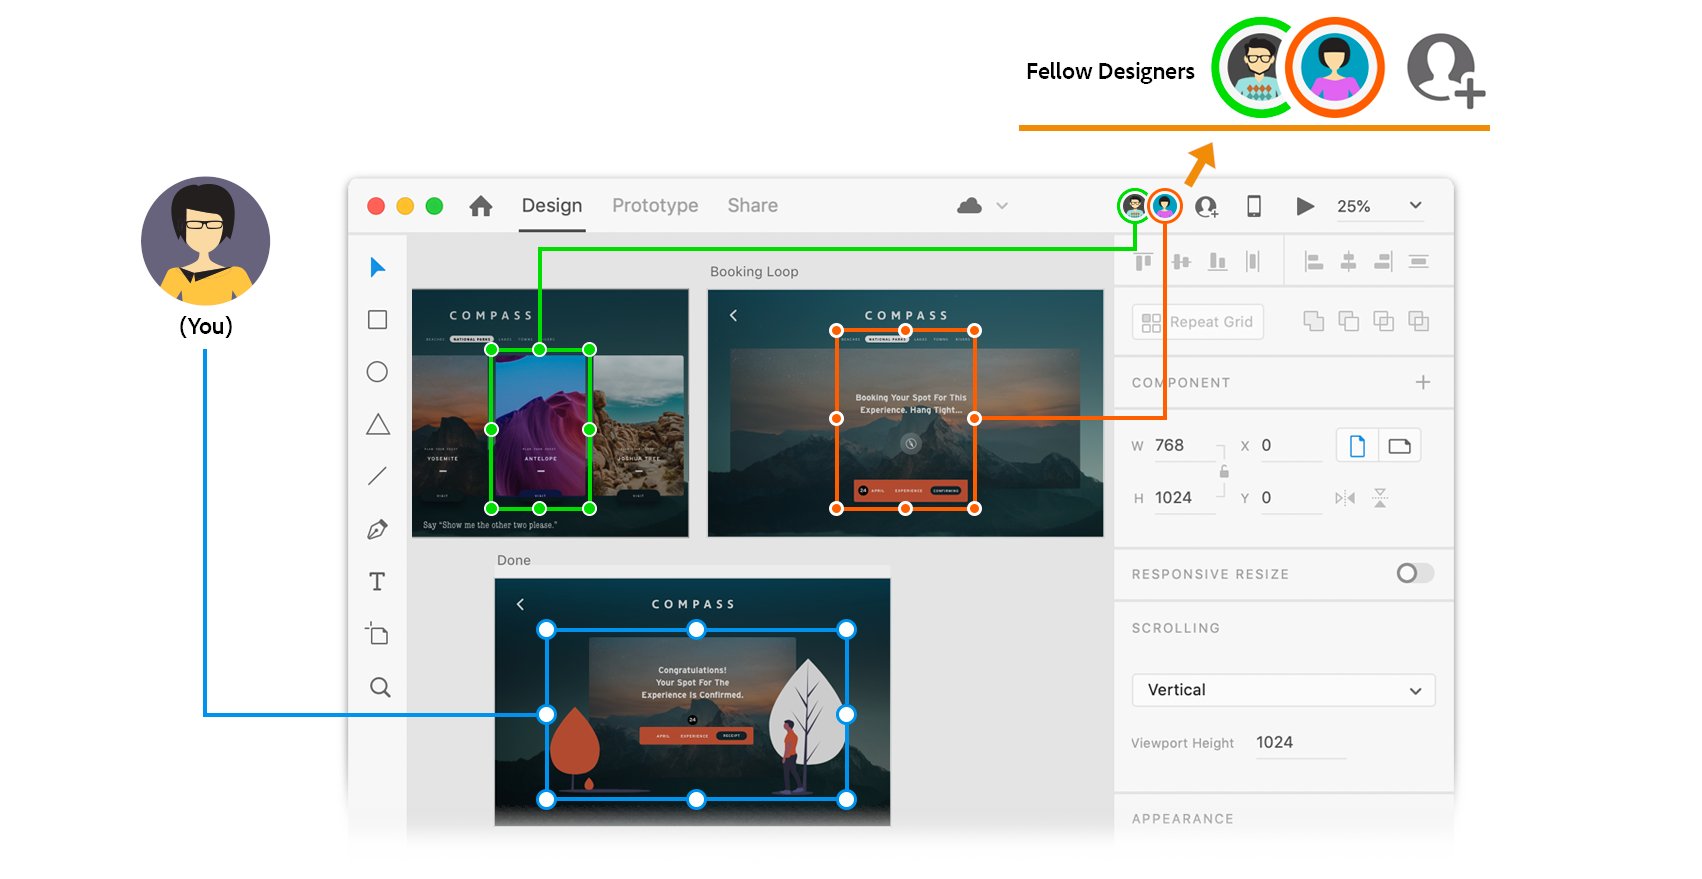1702x879 pixels.
Task: Select the Zoom magnifier tool
Action: click(380, 687)
